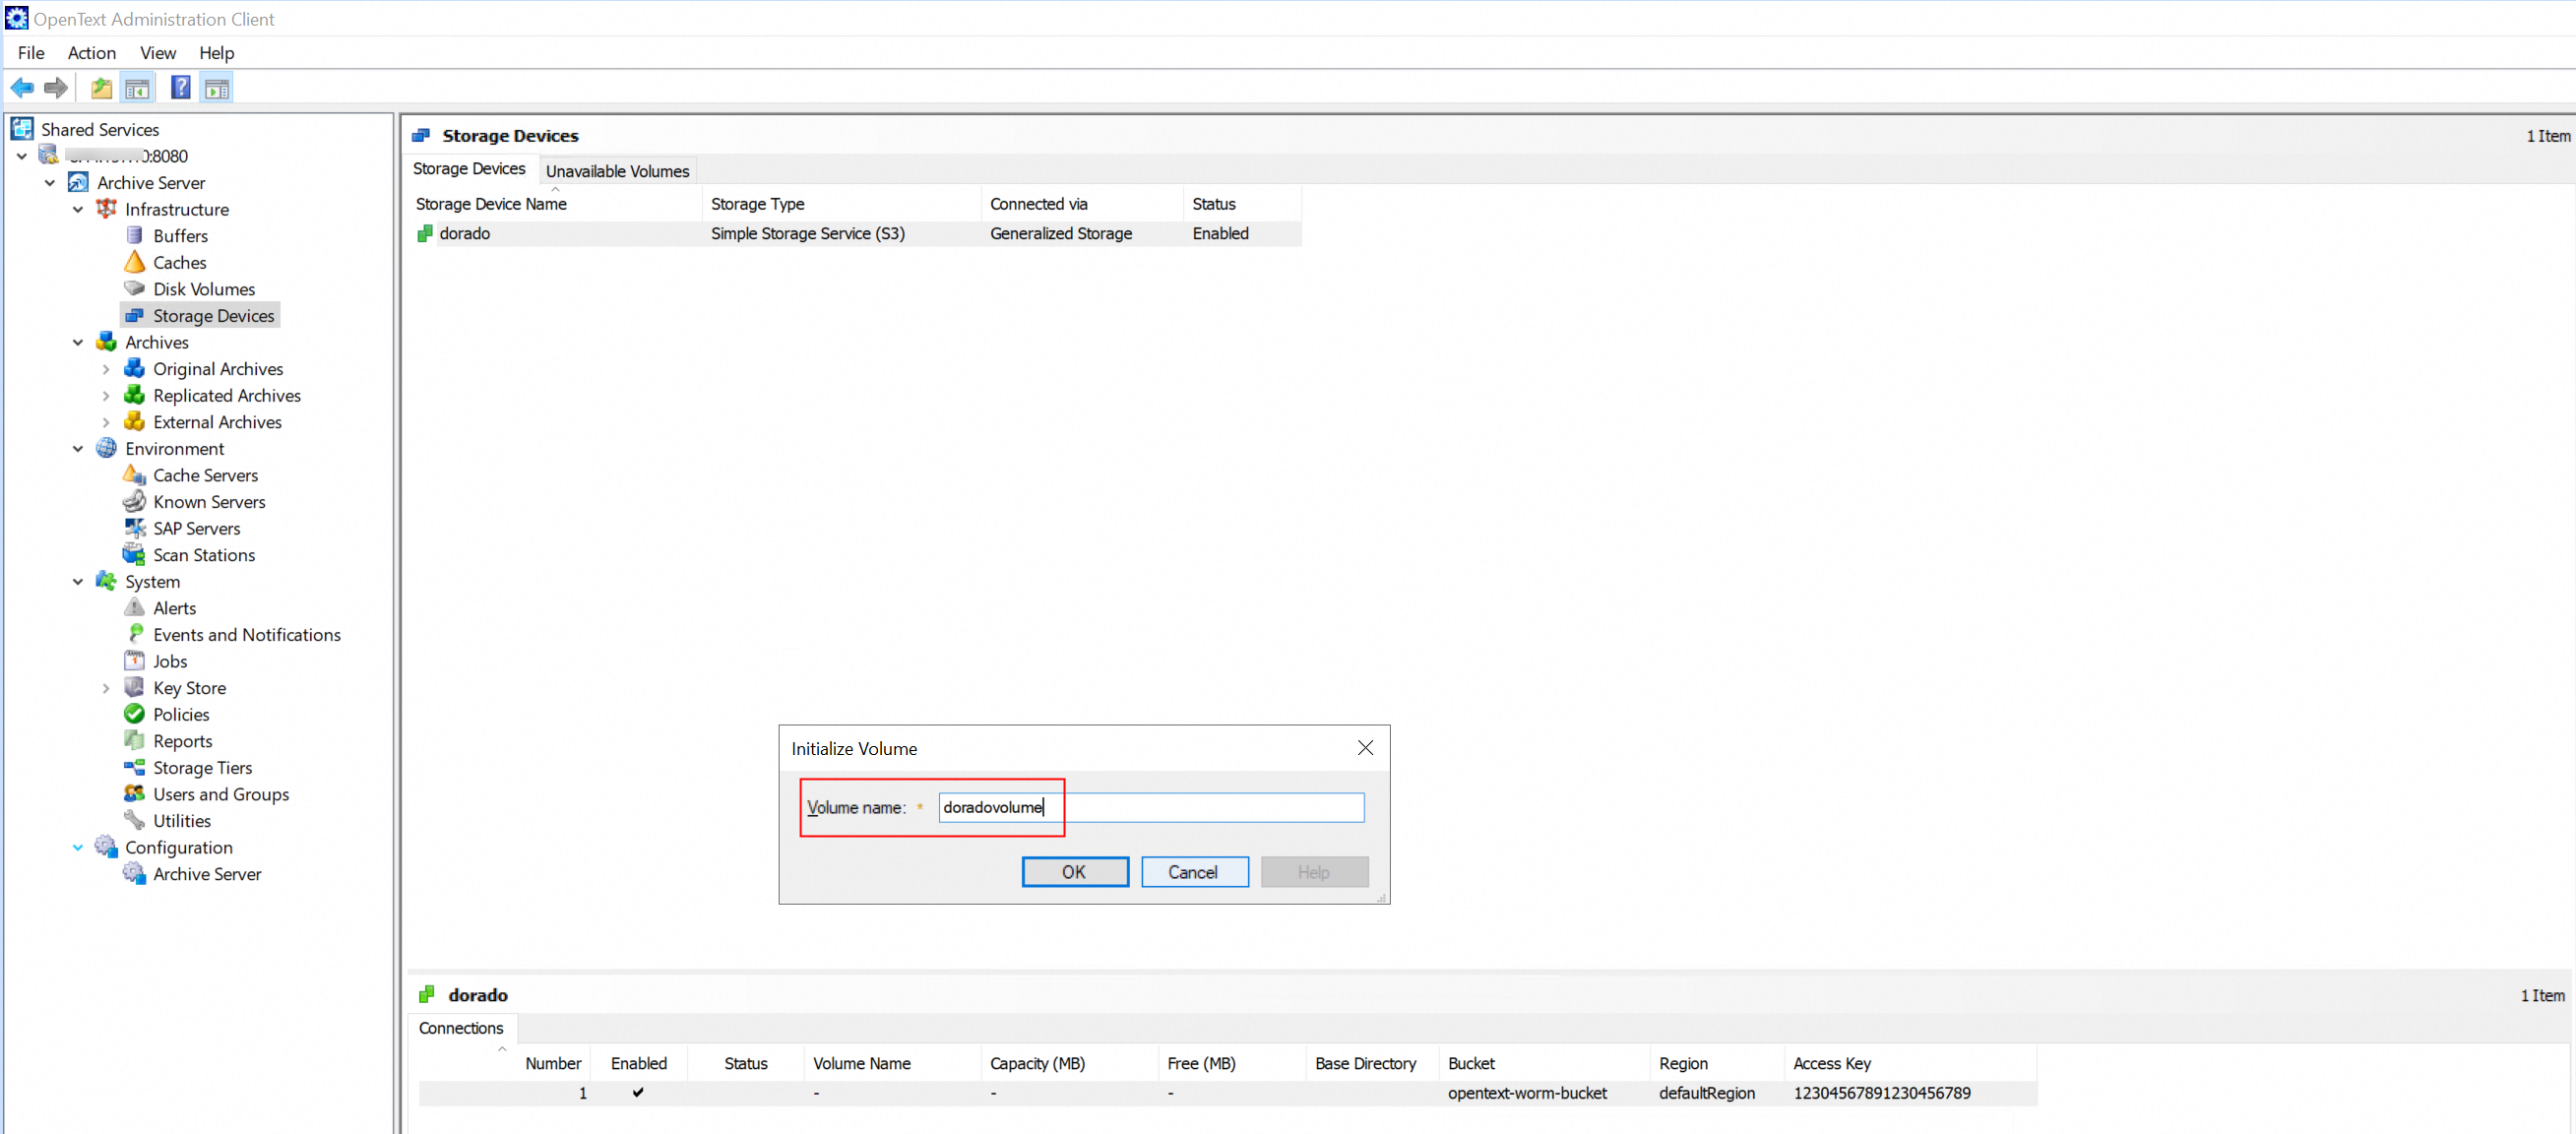Collapse the Environment tree node
Image resolution: width=2576 pixels, height=1134 pixels.
[78, 449]
